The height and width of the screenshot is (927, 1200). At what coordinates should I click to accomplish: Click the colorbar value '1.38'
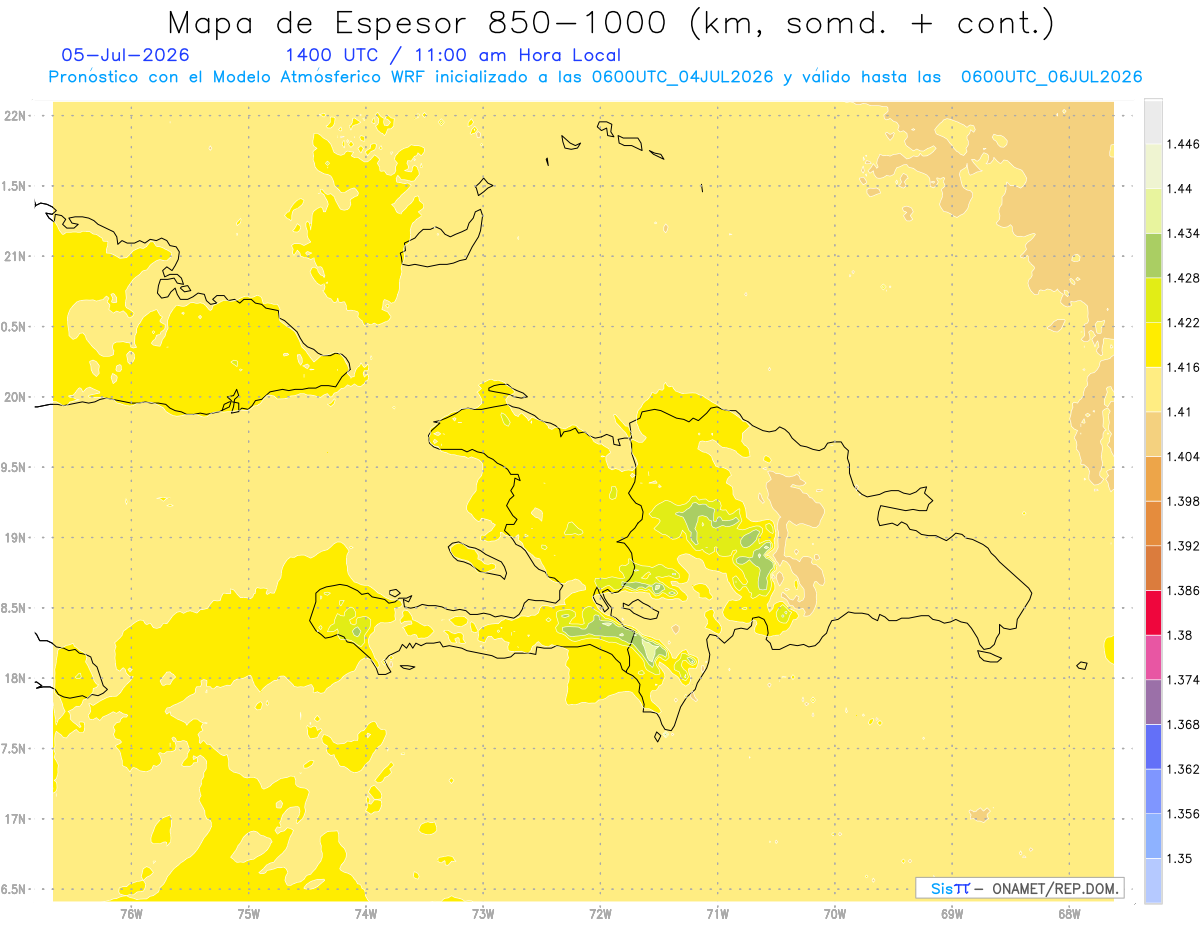click(x=1180, y=635)
